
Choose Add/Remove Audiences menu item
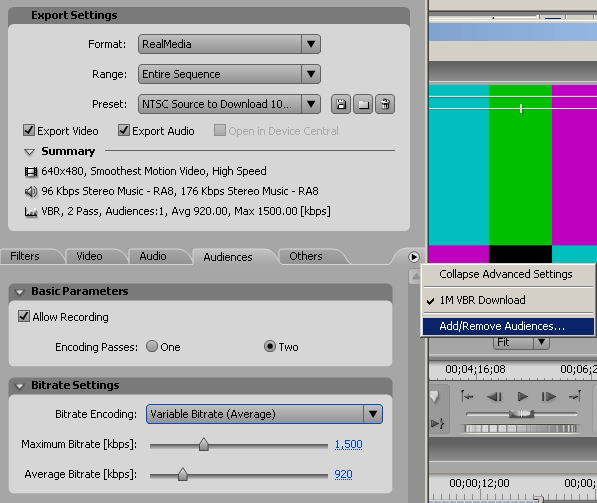click(508, 326)
